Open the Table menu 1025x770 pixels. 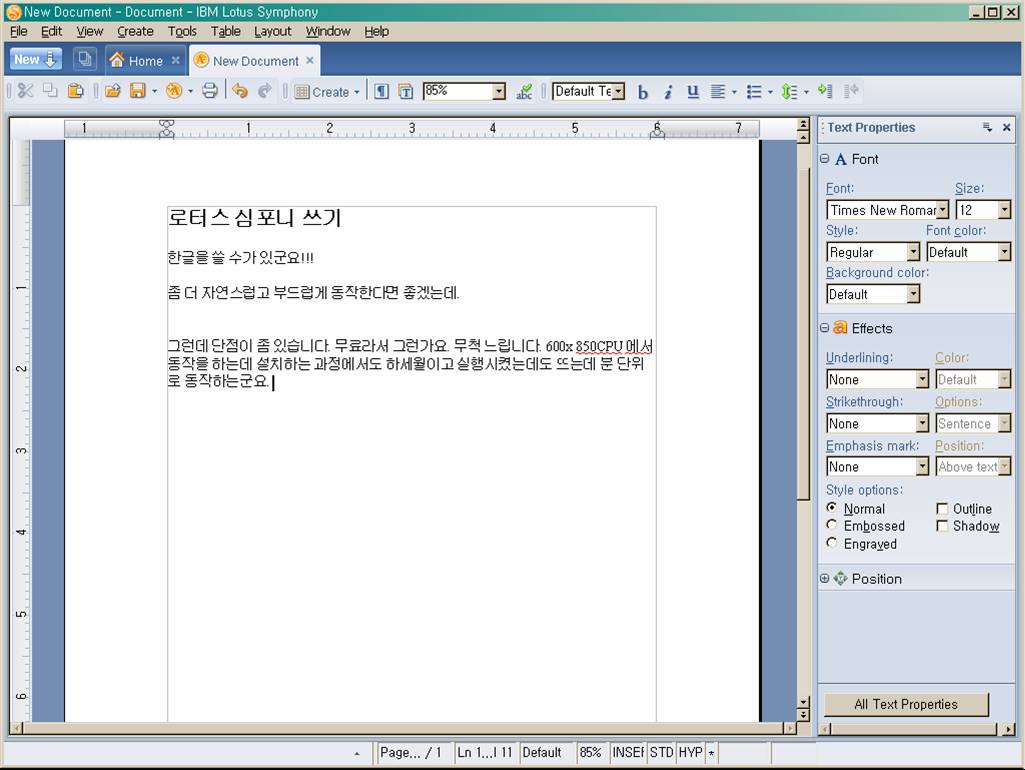pyautogui.click(x=226, y=31)
